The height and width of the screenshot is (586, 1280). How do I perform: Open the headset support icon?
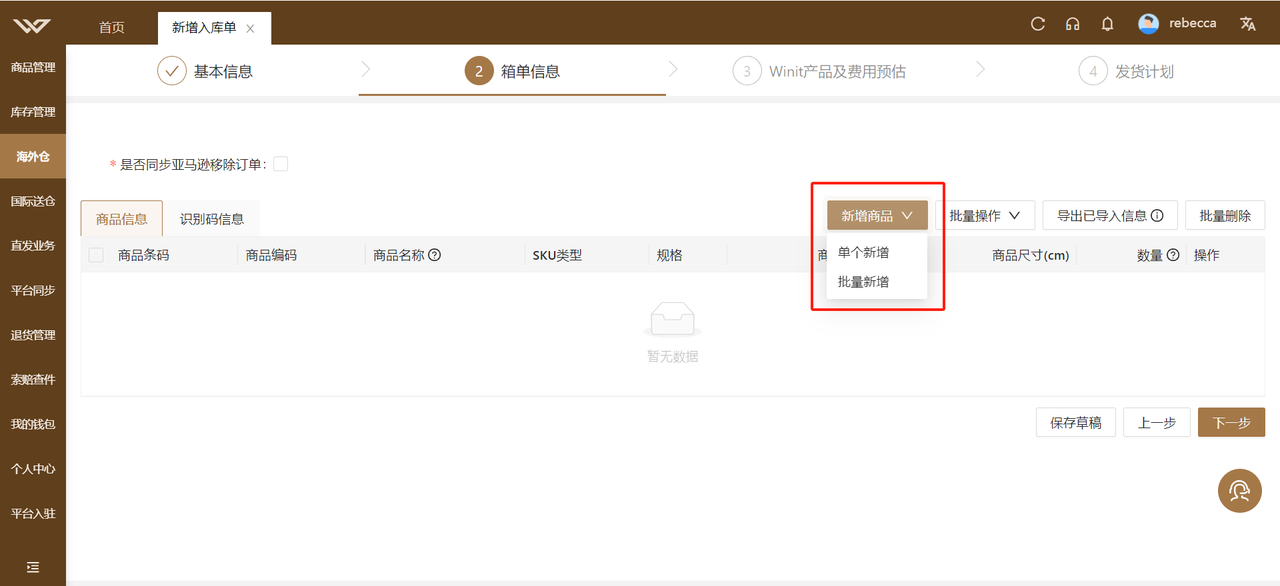[1073, 24]
